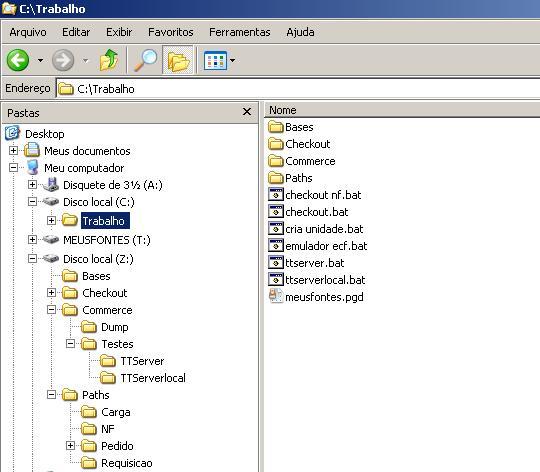Open the Arquivo menu
The image size is (540, 472).
click(28, 32)
